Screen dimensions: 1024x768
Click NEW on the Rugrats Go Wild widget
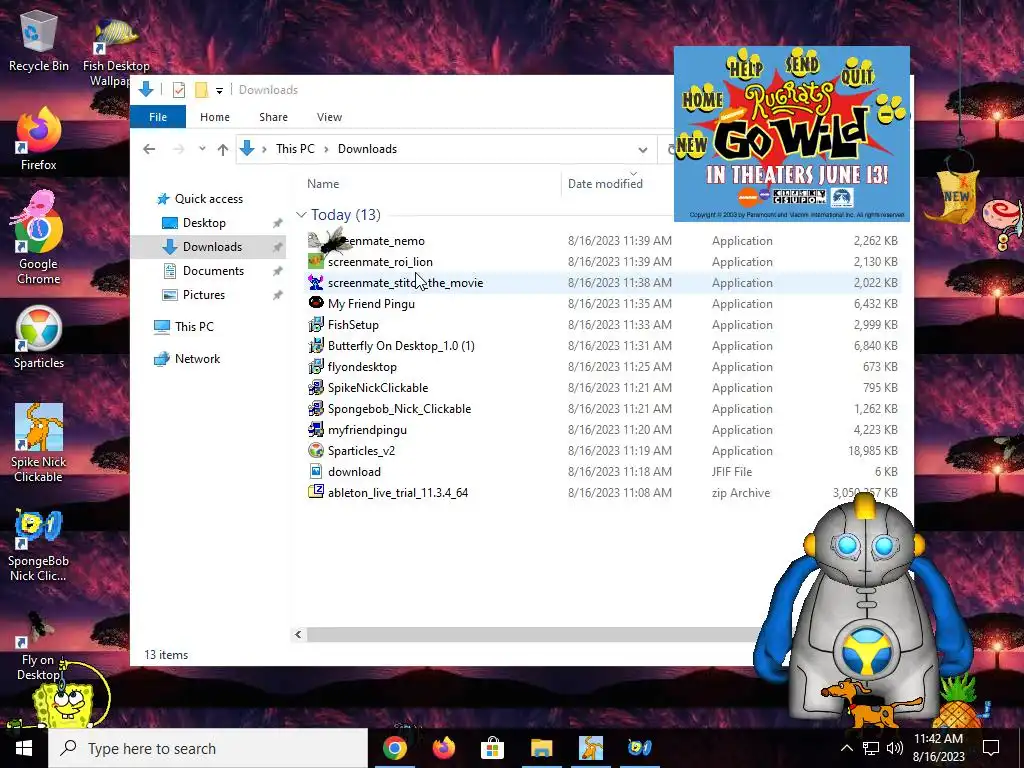pos(691,144)
